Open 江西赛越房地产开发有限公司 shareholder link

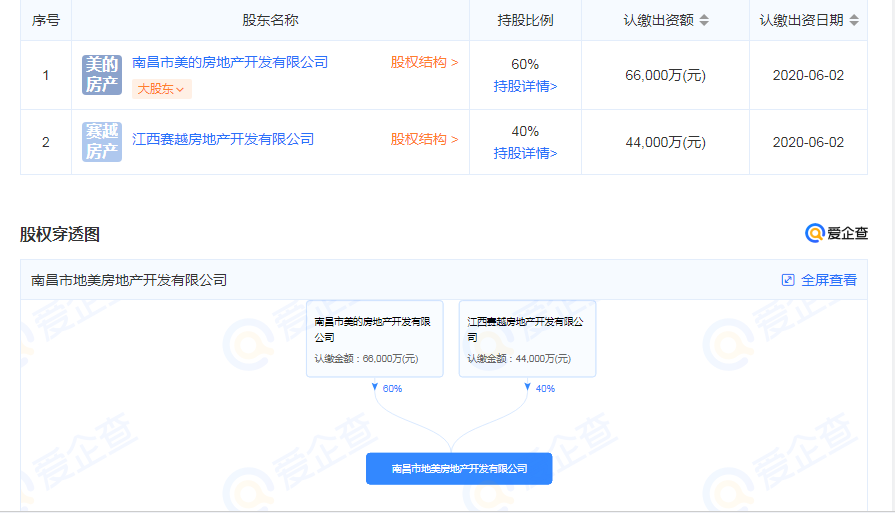pos(223,139)
